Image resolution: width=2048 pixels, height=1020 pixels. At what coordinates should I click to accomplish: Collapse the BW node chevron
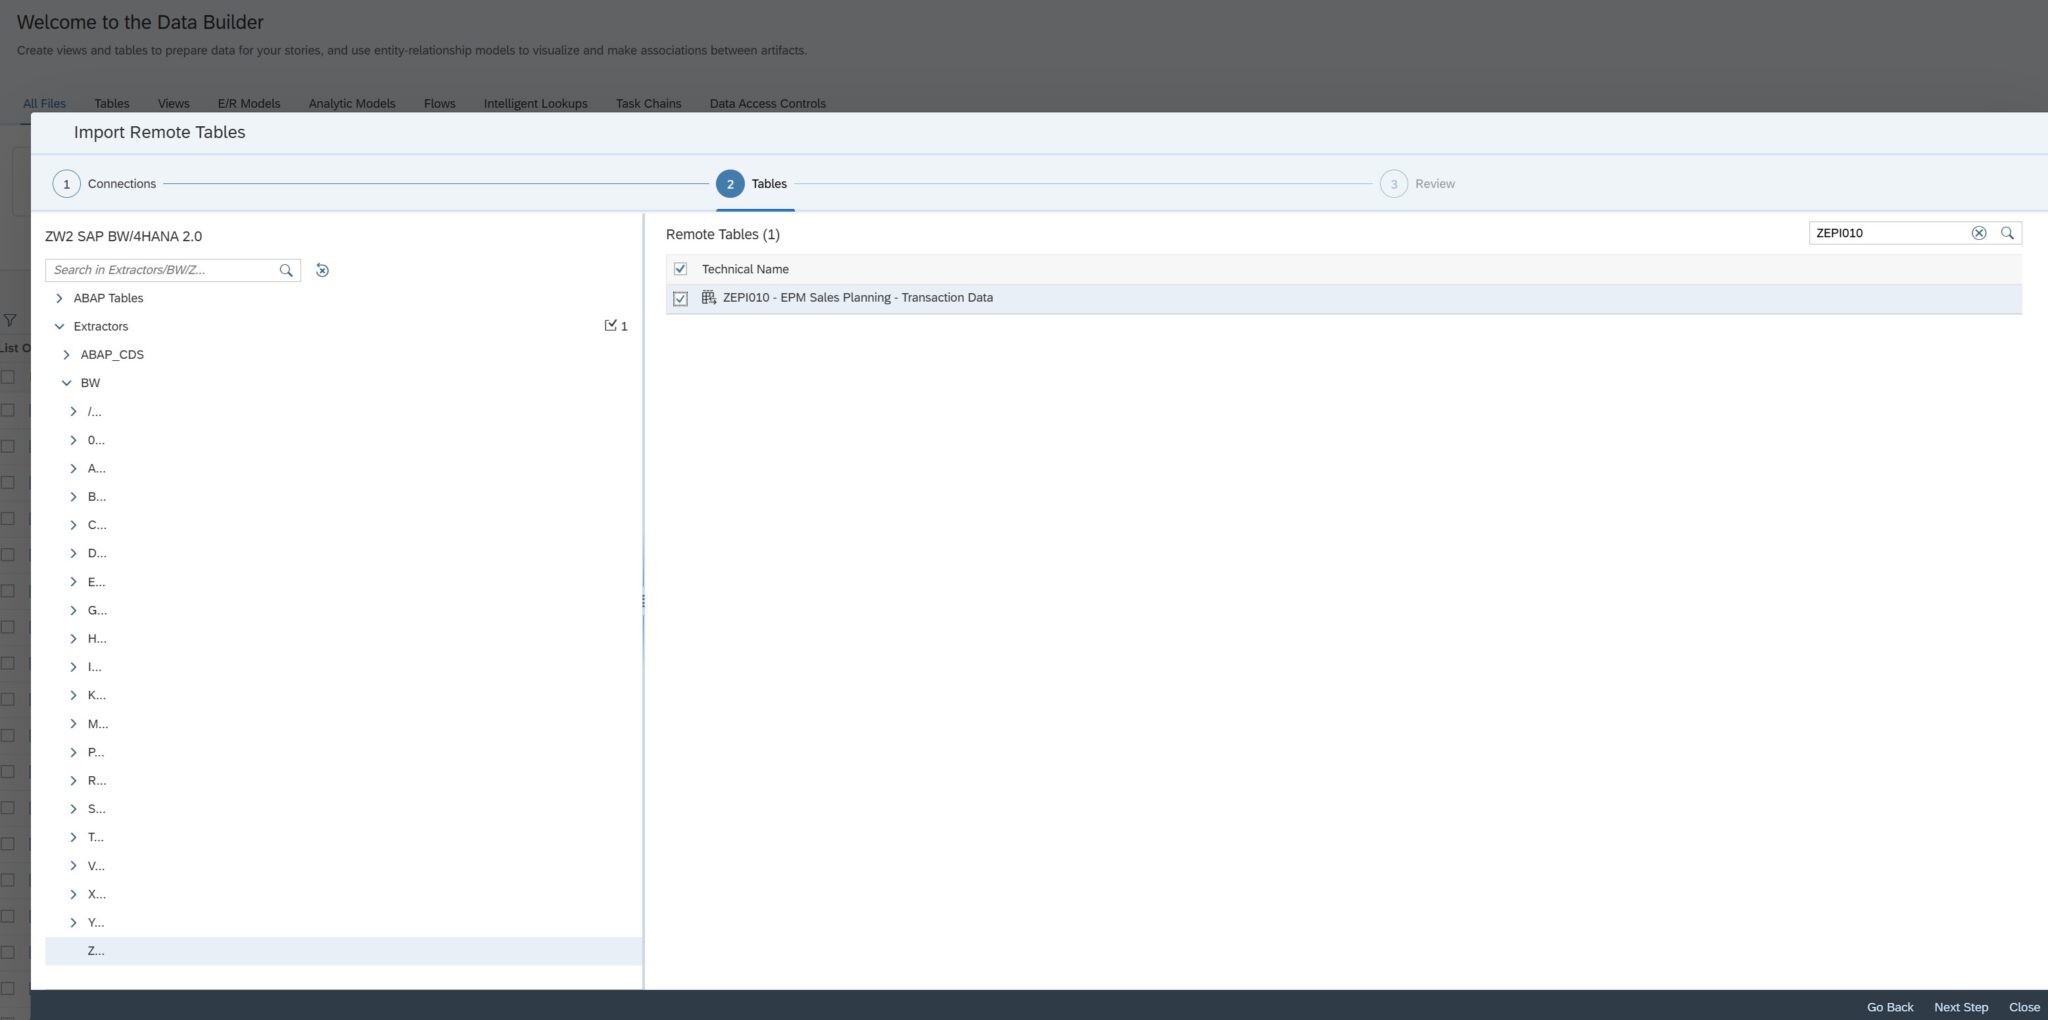(x=67, y=382)
